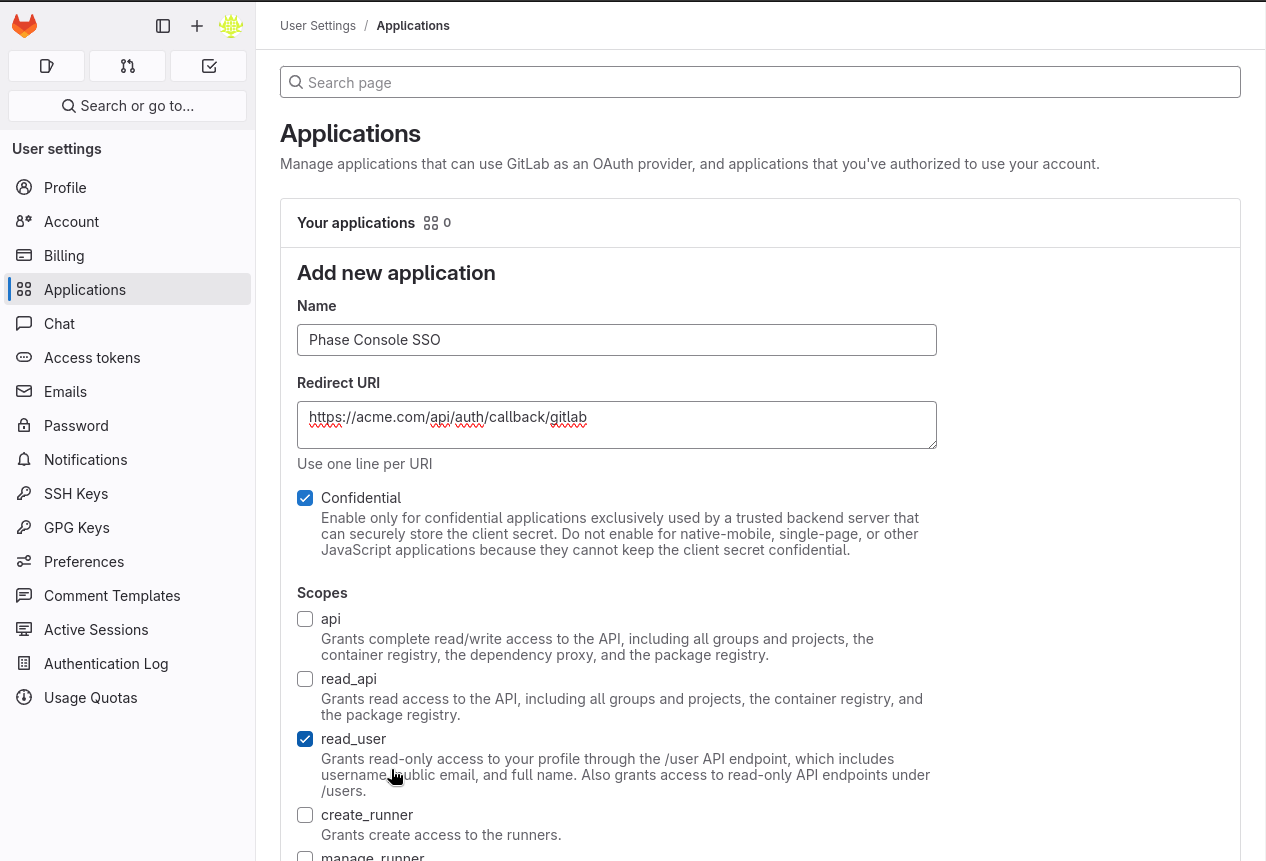This screenshot has height=861, width=1266.
Task: Open the create new plus menu
Action: pyautogui.click(x=197, y=26)
